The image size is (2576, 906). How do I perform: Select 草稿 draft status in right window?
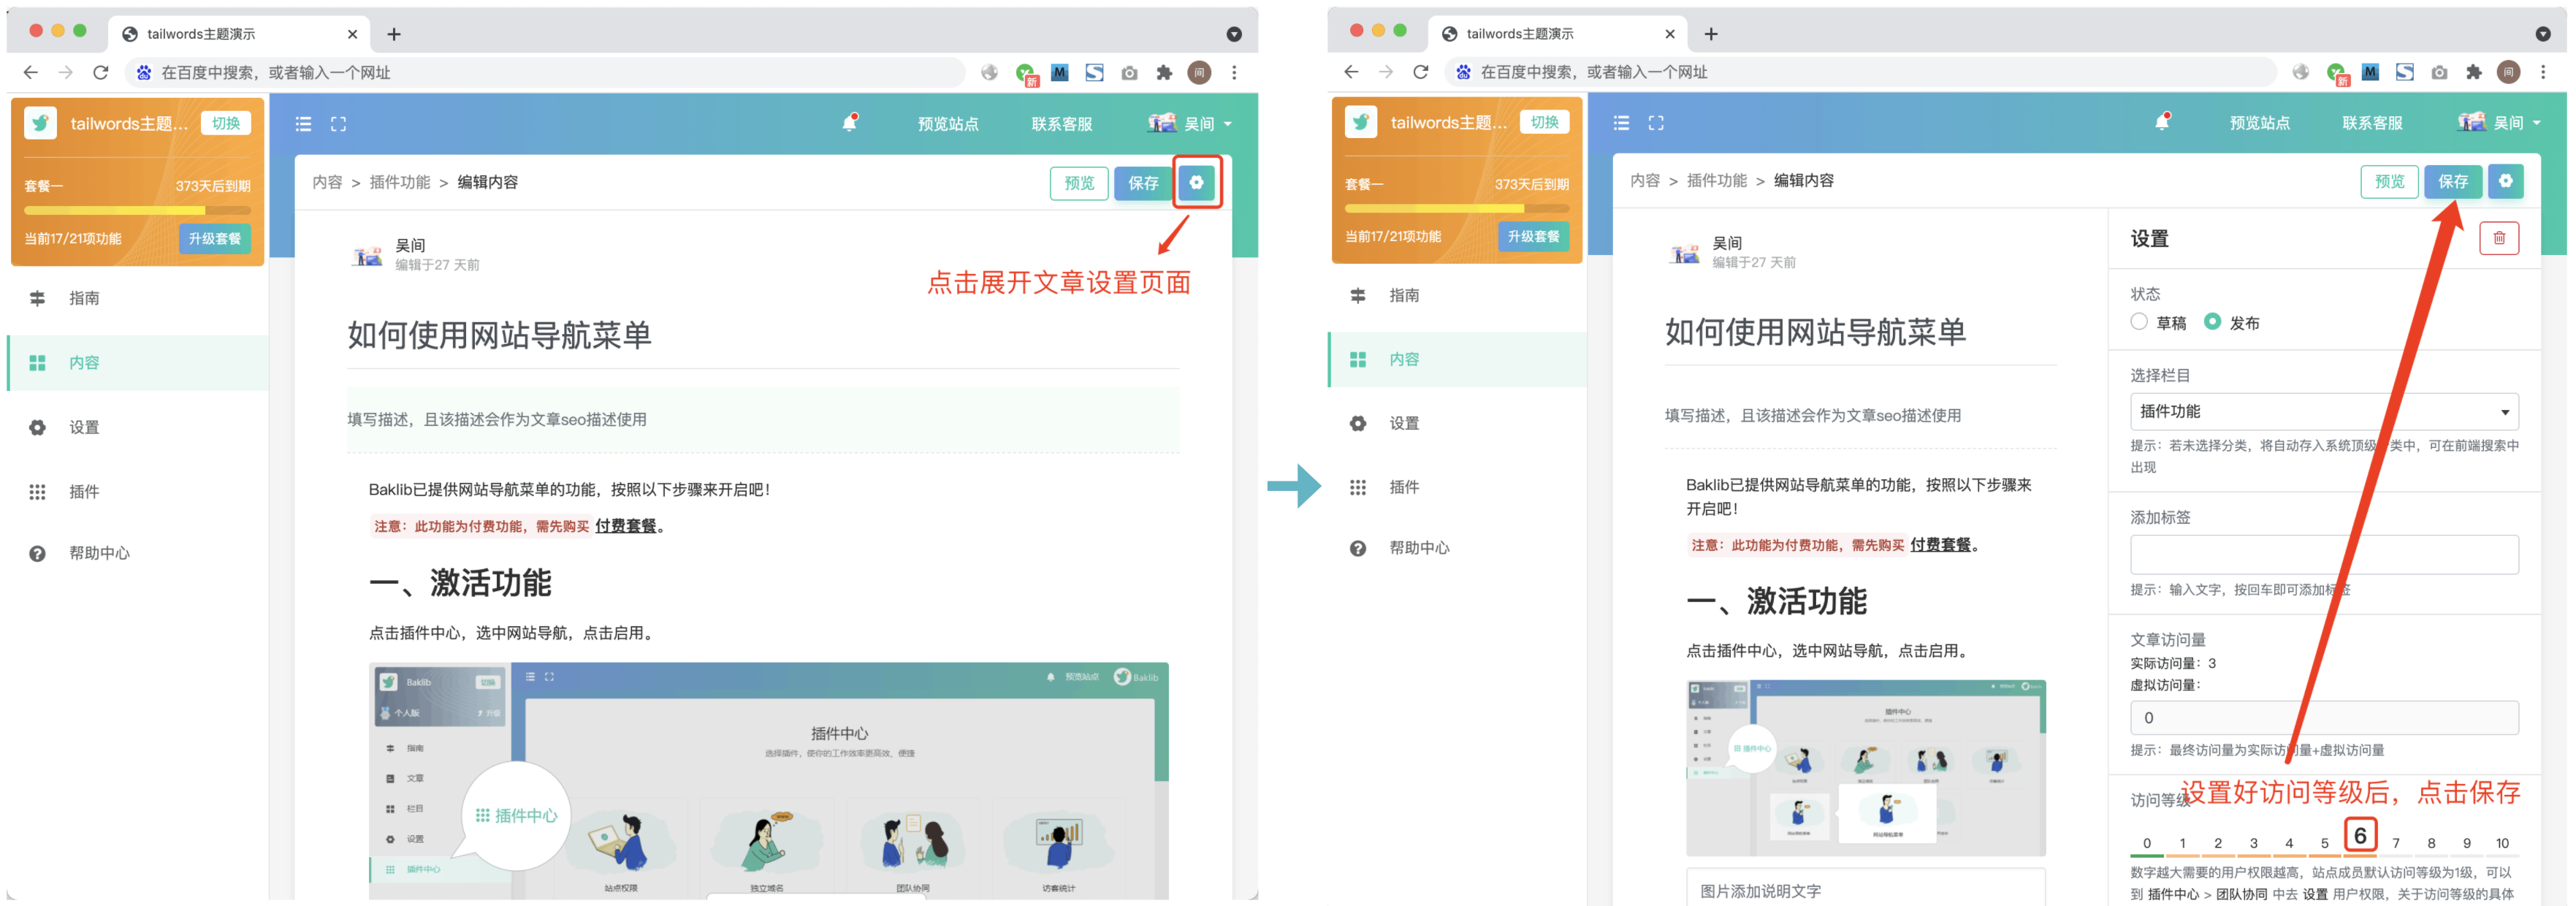[2139, 321]
